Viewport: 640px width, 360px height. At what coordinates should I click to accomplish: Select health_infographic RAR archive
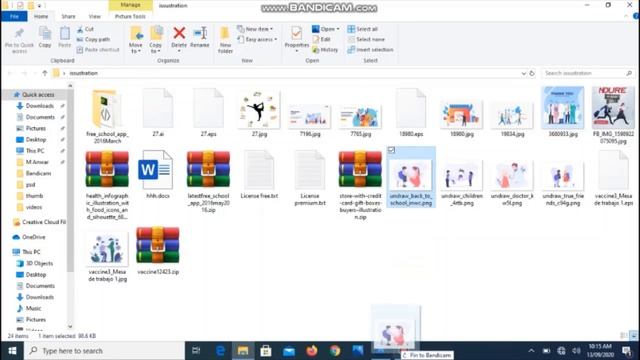107,185
